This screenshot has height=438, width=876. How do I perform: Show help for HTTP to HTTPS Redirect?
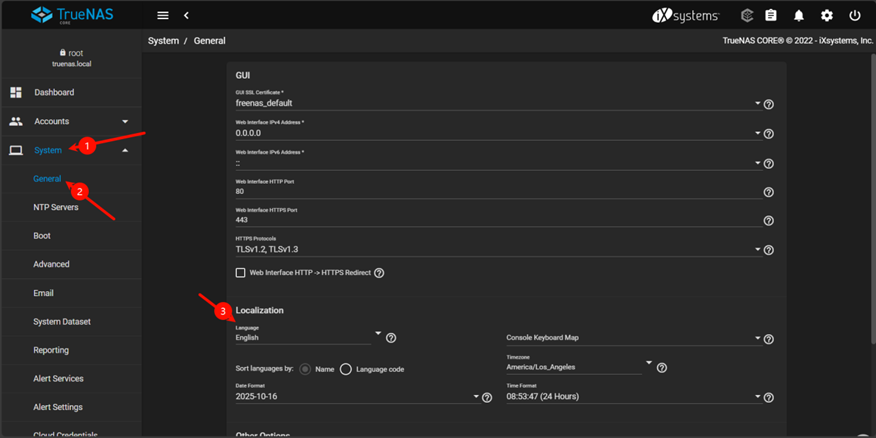point(379,273)
